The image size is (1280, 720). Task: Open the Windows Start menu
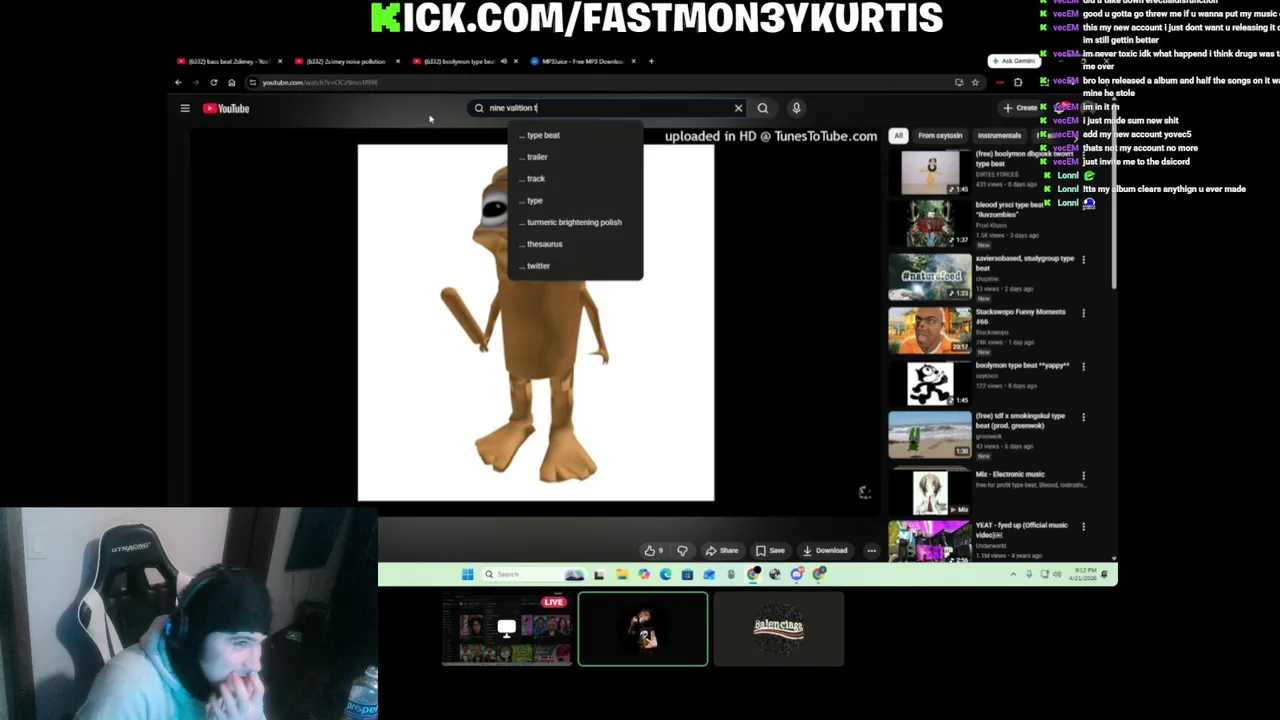(467, 574)
